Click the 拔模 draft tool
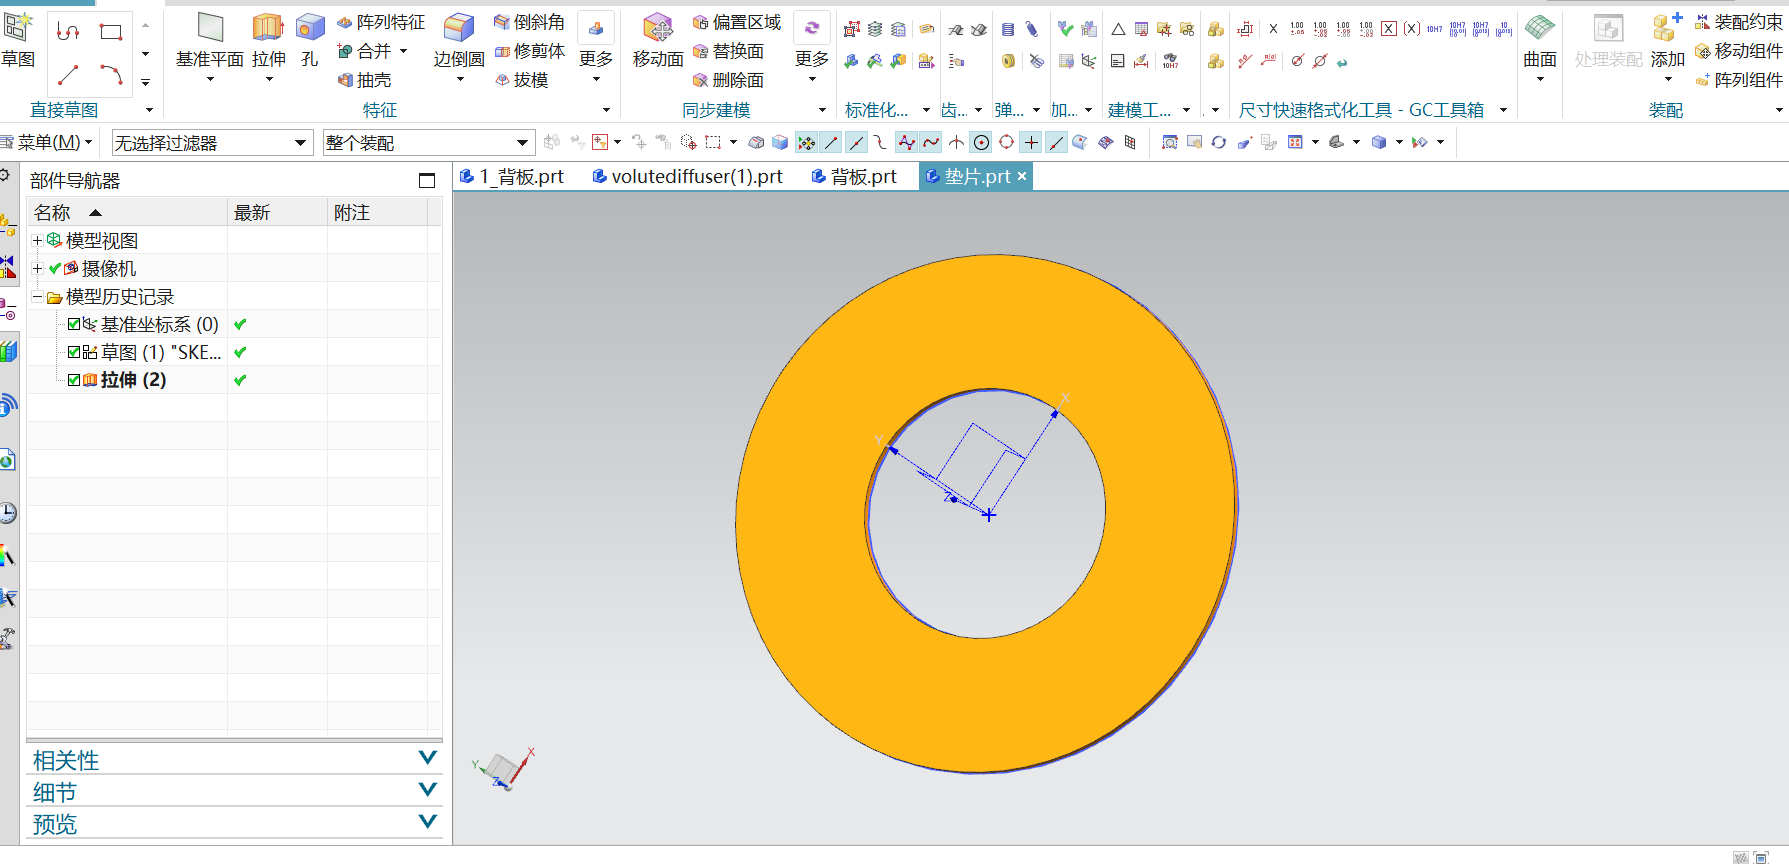Image resolution: width=1789 pixels, height=864 pixels. [521, 80]
